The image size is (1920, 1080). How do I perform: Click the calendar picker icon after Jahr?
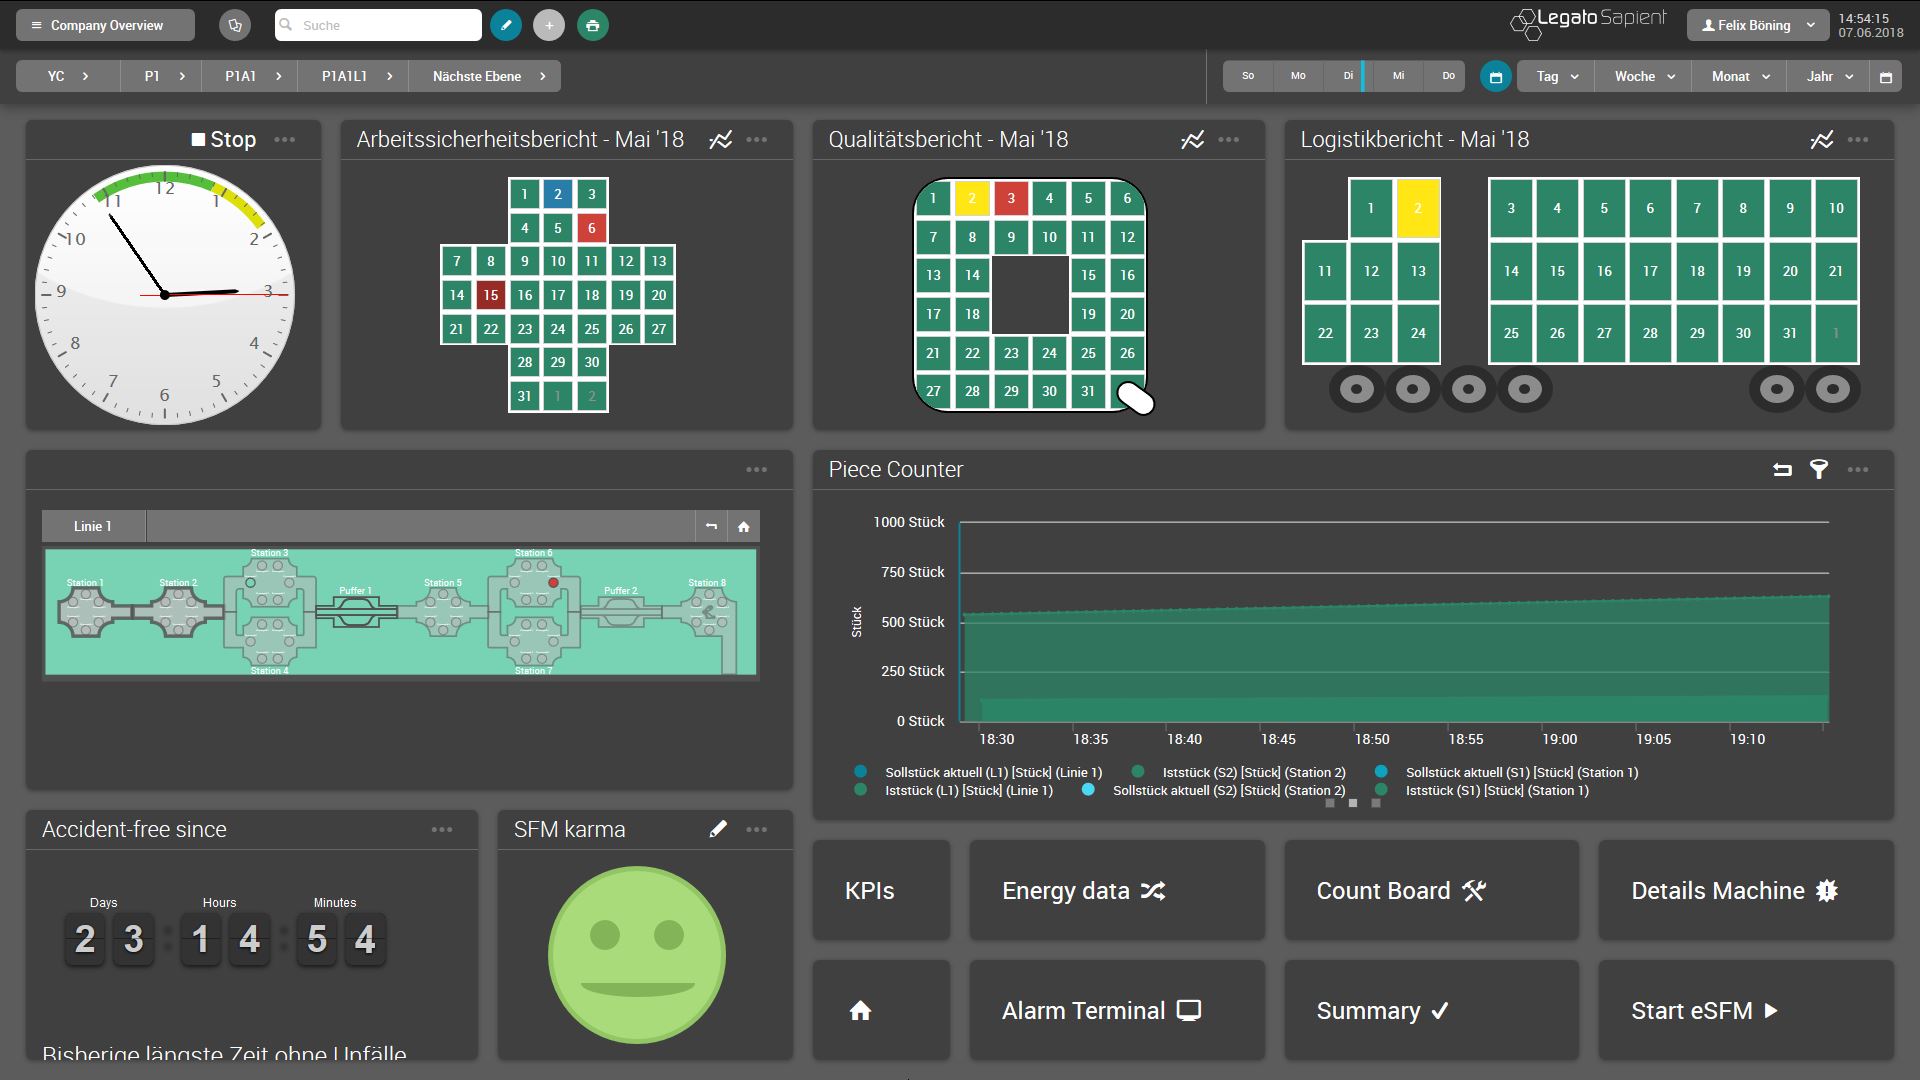pyautogui.click(x=1886, y=77)
